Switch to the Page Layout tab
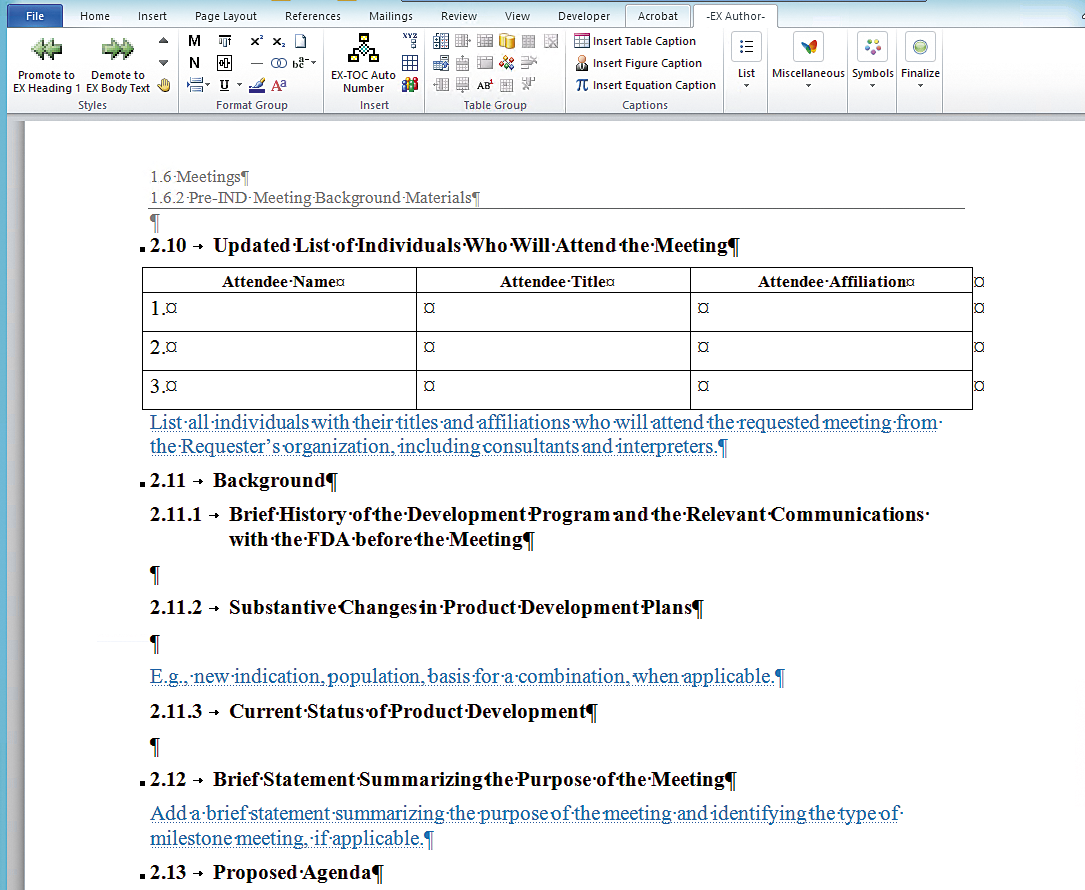 coord(226,16)
